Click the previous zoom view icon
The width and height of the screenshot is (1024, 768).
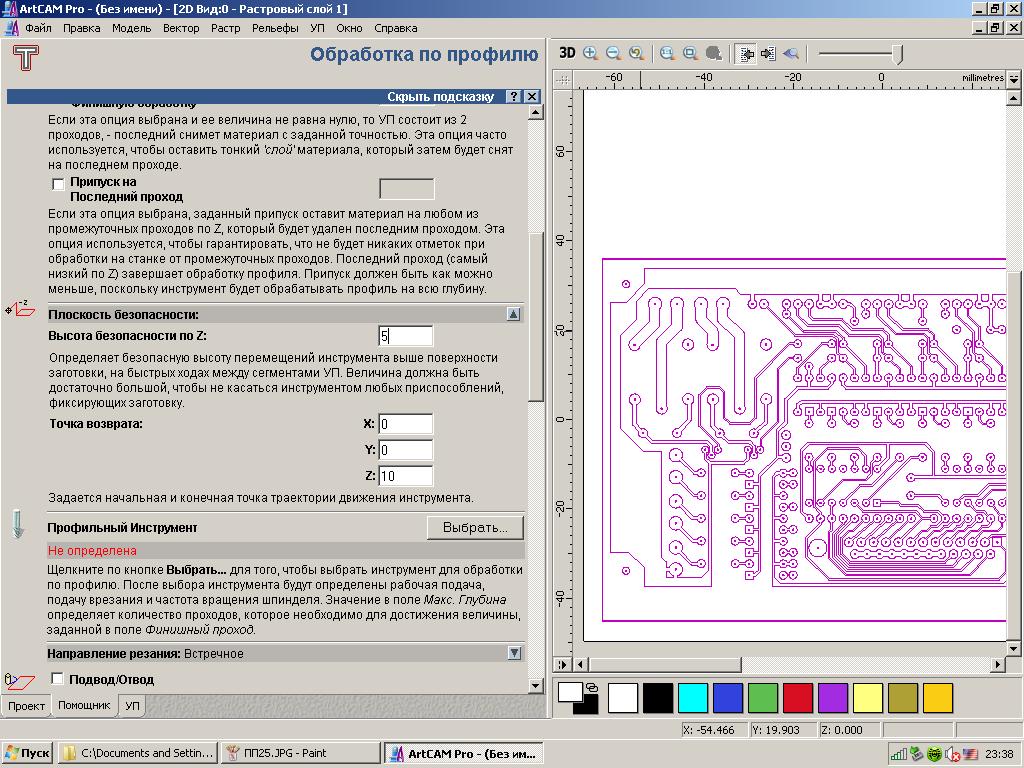636,54
